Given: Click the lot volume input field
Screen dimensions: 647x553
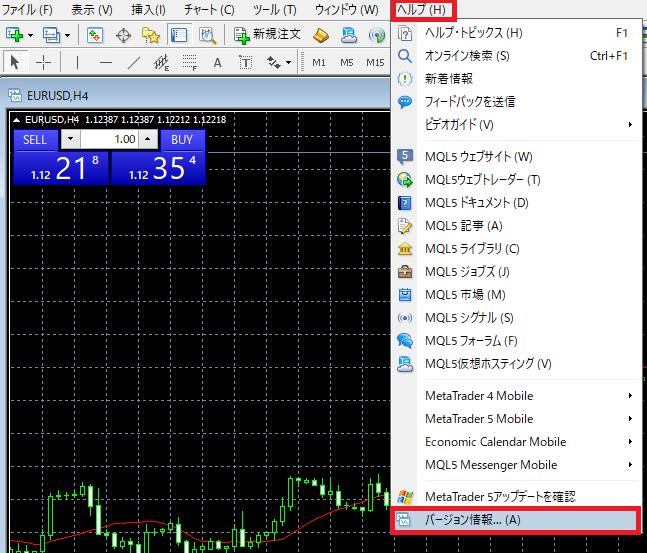Looking at the screenshot, I should (108, 139).
